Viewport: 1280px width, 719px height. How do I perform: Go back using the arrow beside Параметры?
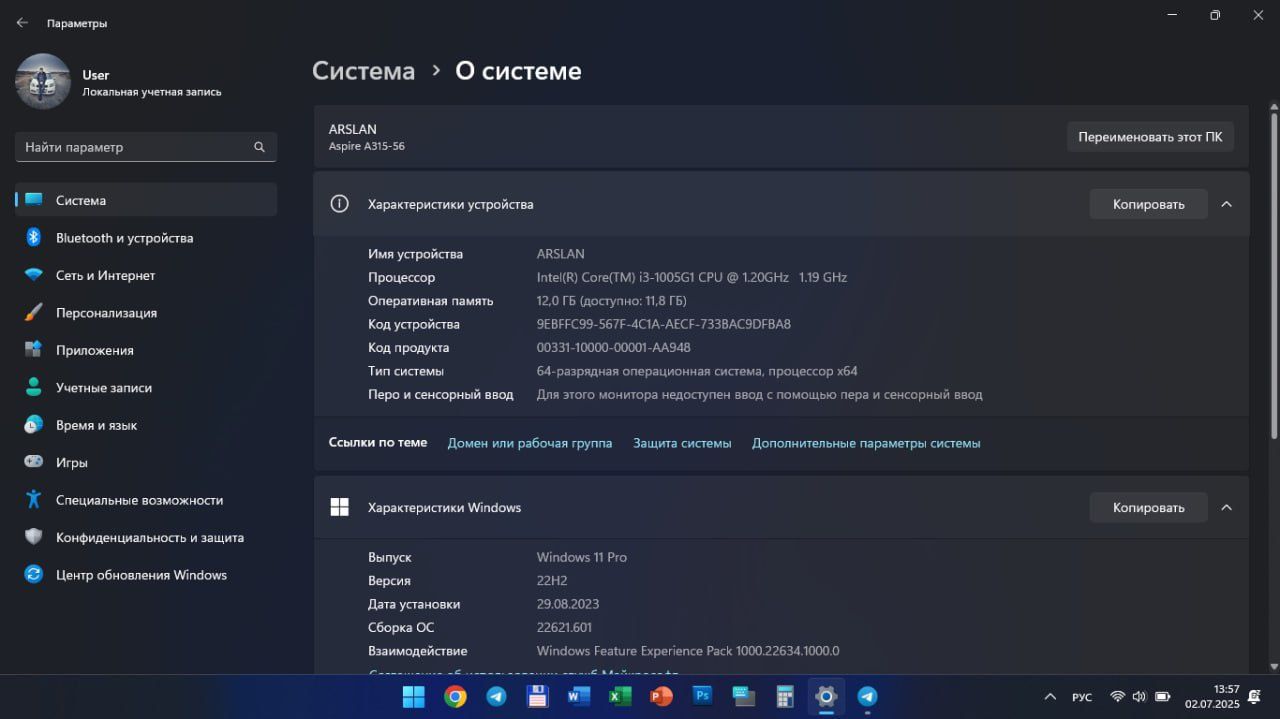(x=22, y=22)
